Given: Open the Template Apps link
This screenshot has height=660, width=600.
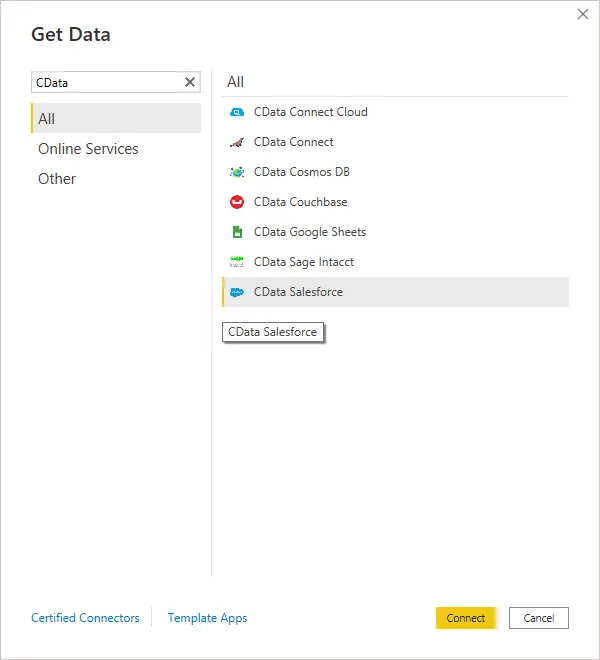Looking at the screenshot, I should pyautogui.click(x=207, y=618).
